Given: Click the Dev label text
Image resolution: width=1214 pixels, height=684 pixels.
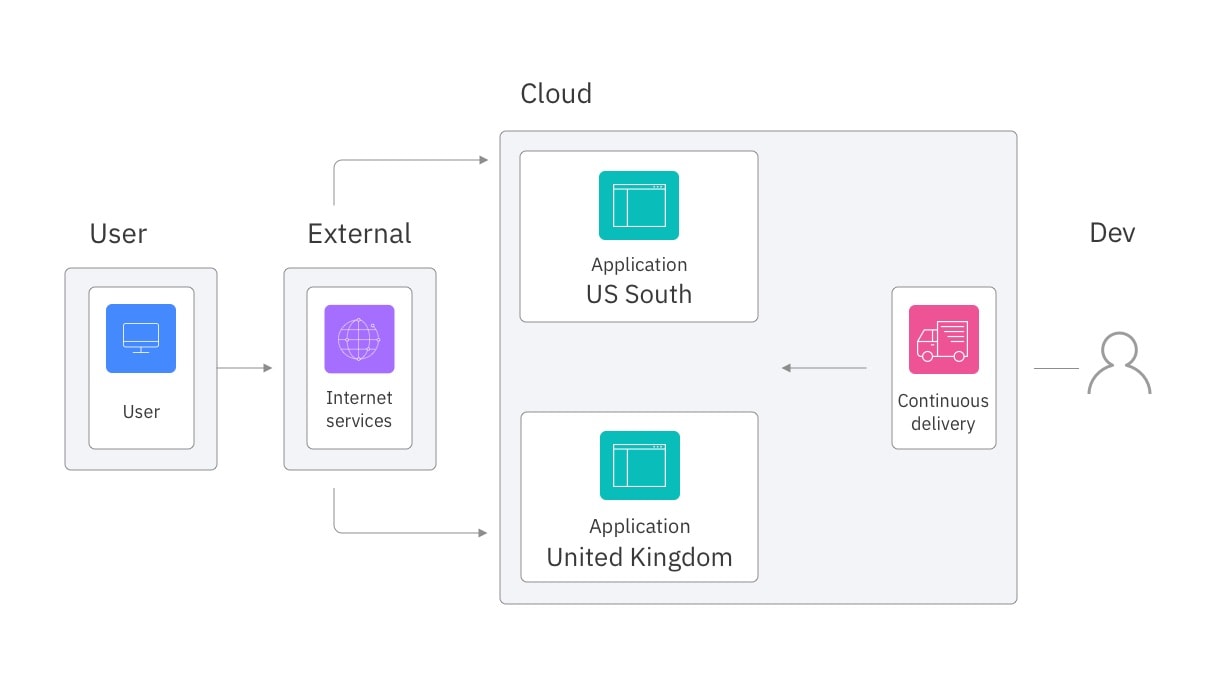Looking at the screenshot, I should pyautogui.click(x=1112, y=233).
